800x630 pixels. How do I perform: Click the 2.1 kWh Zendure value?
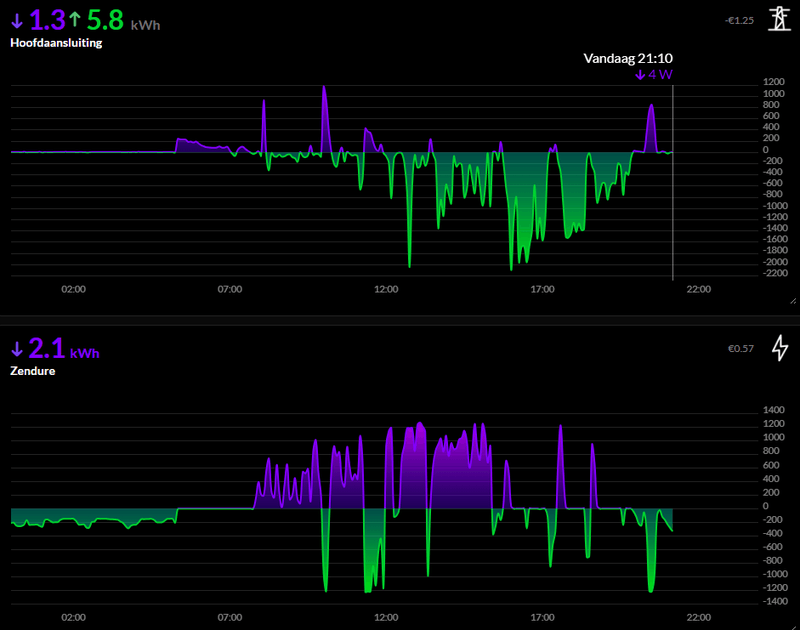64,348
